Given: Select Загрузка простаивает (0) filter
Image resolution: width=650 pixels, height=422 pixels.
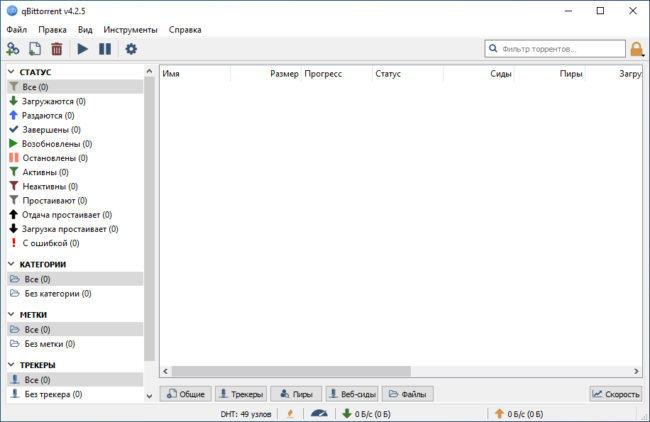Looking at the screenshot, I should [x=75, y=229].
